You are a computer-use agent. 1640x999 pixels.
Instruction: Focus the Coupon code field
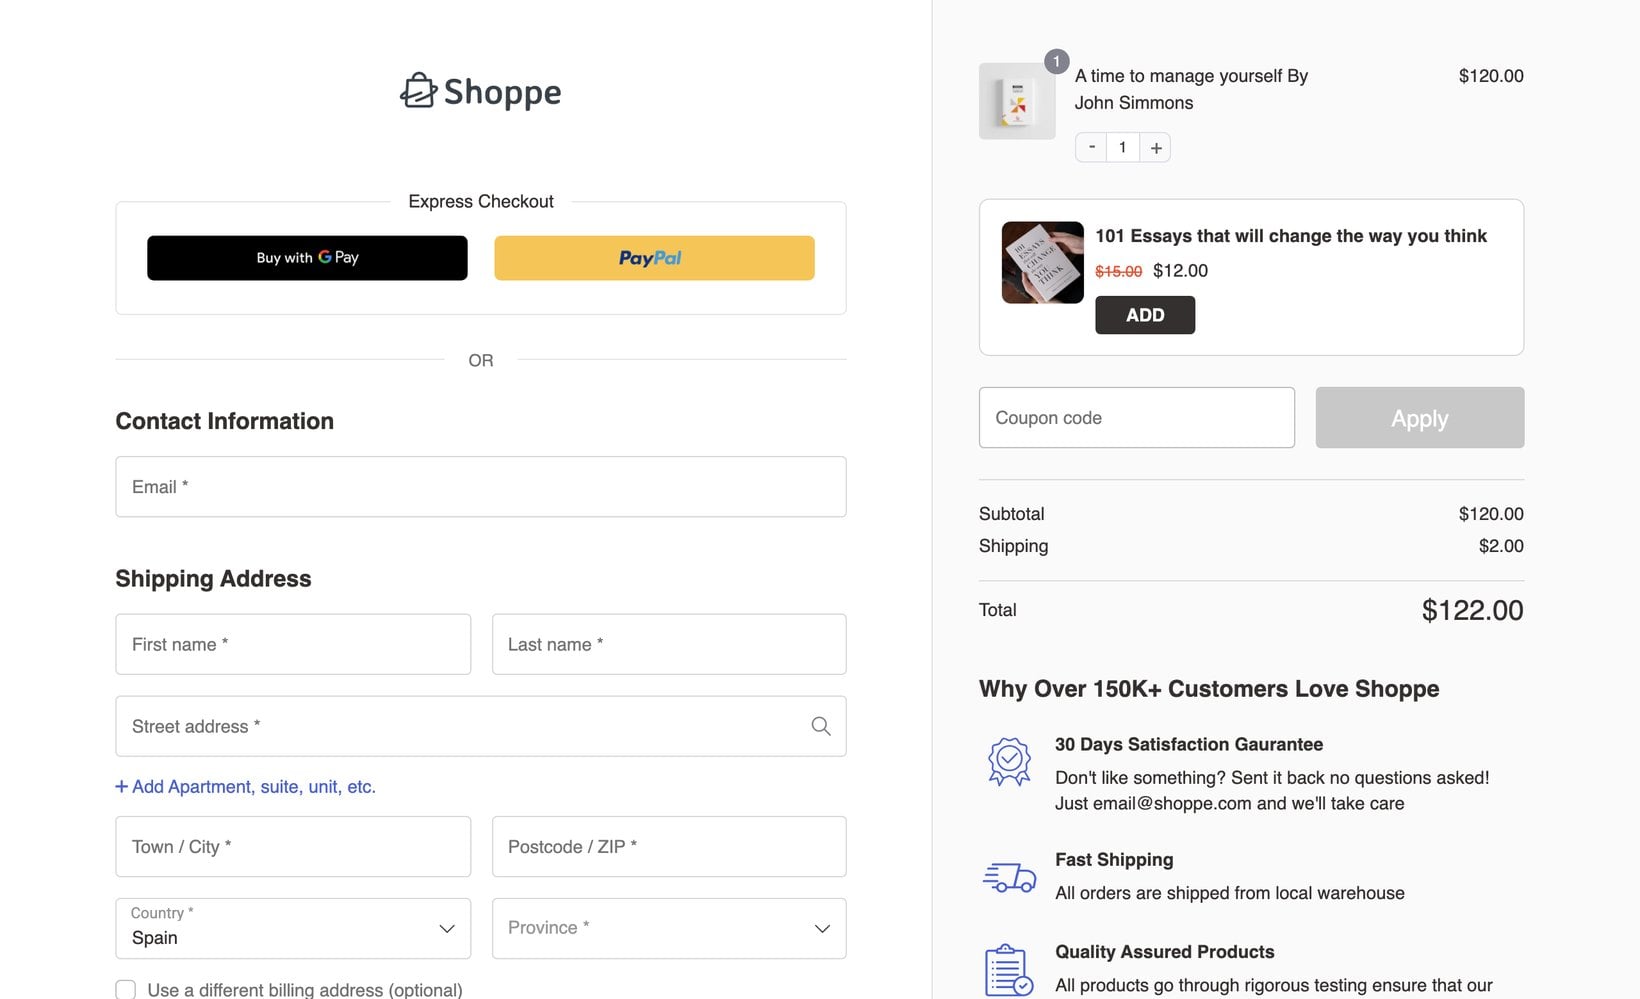[x=1136, y=418]
